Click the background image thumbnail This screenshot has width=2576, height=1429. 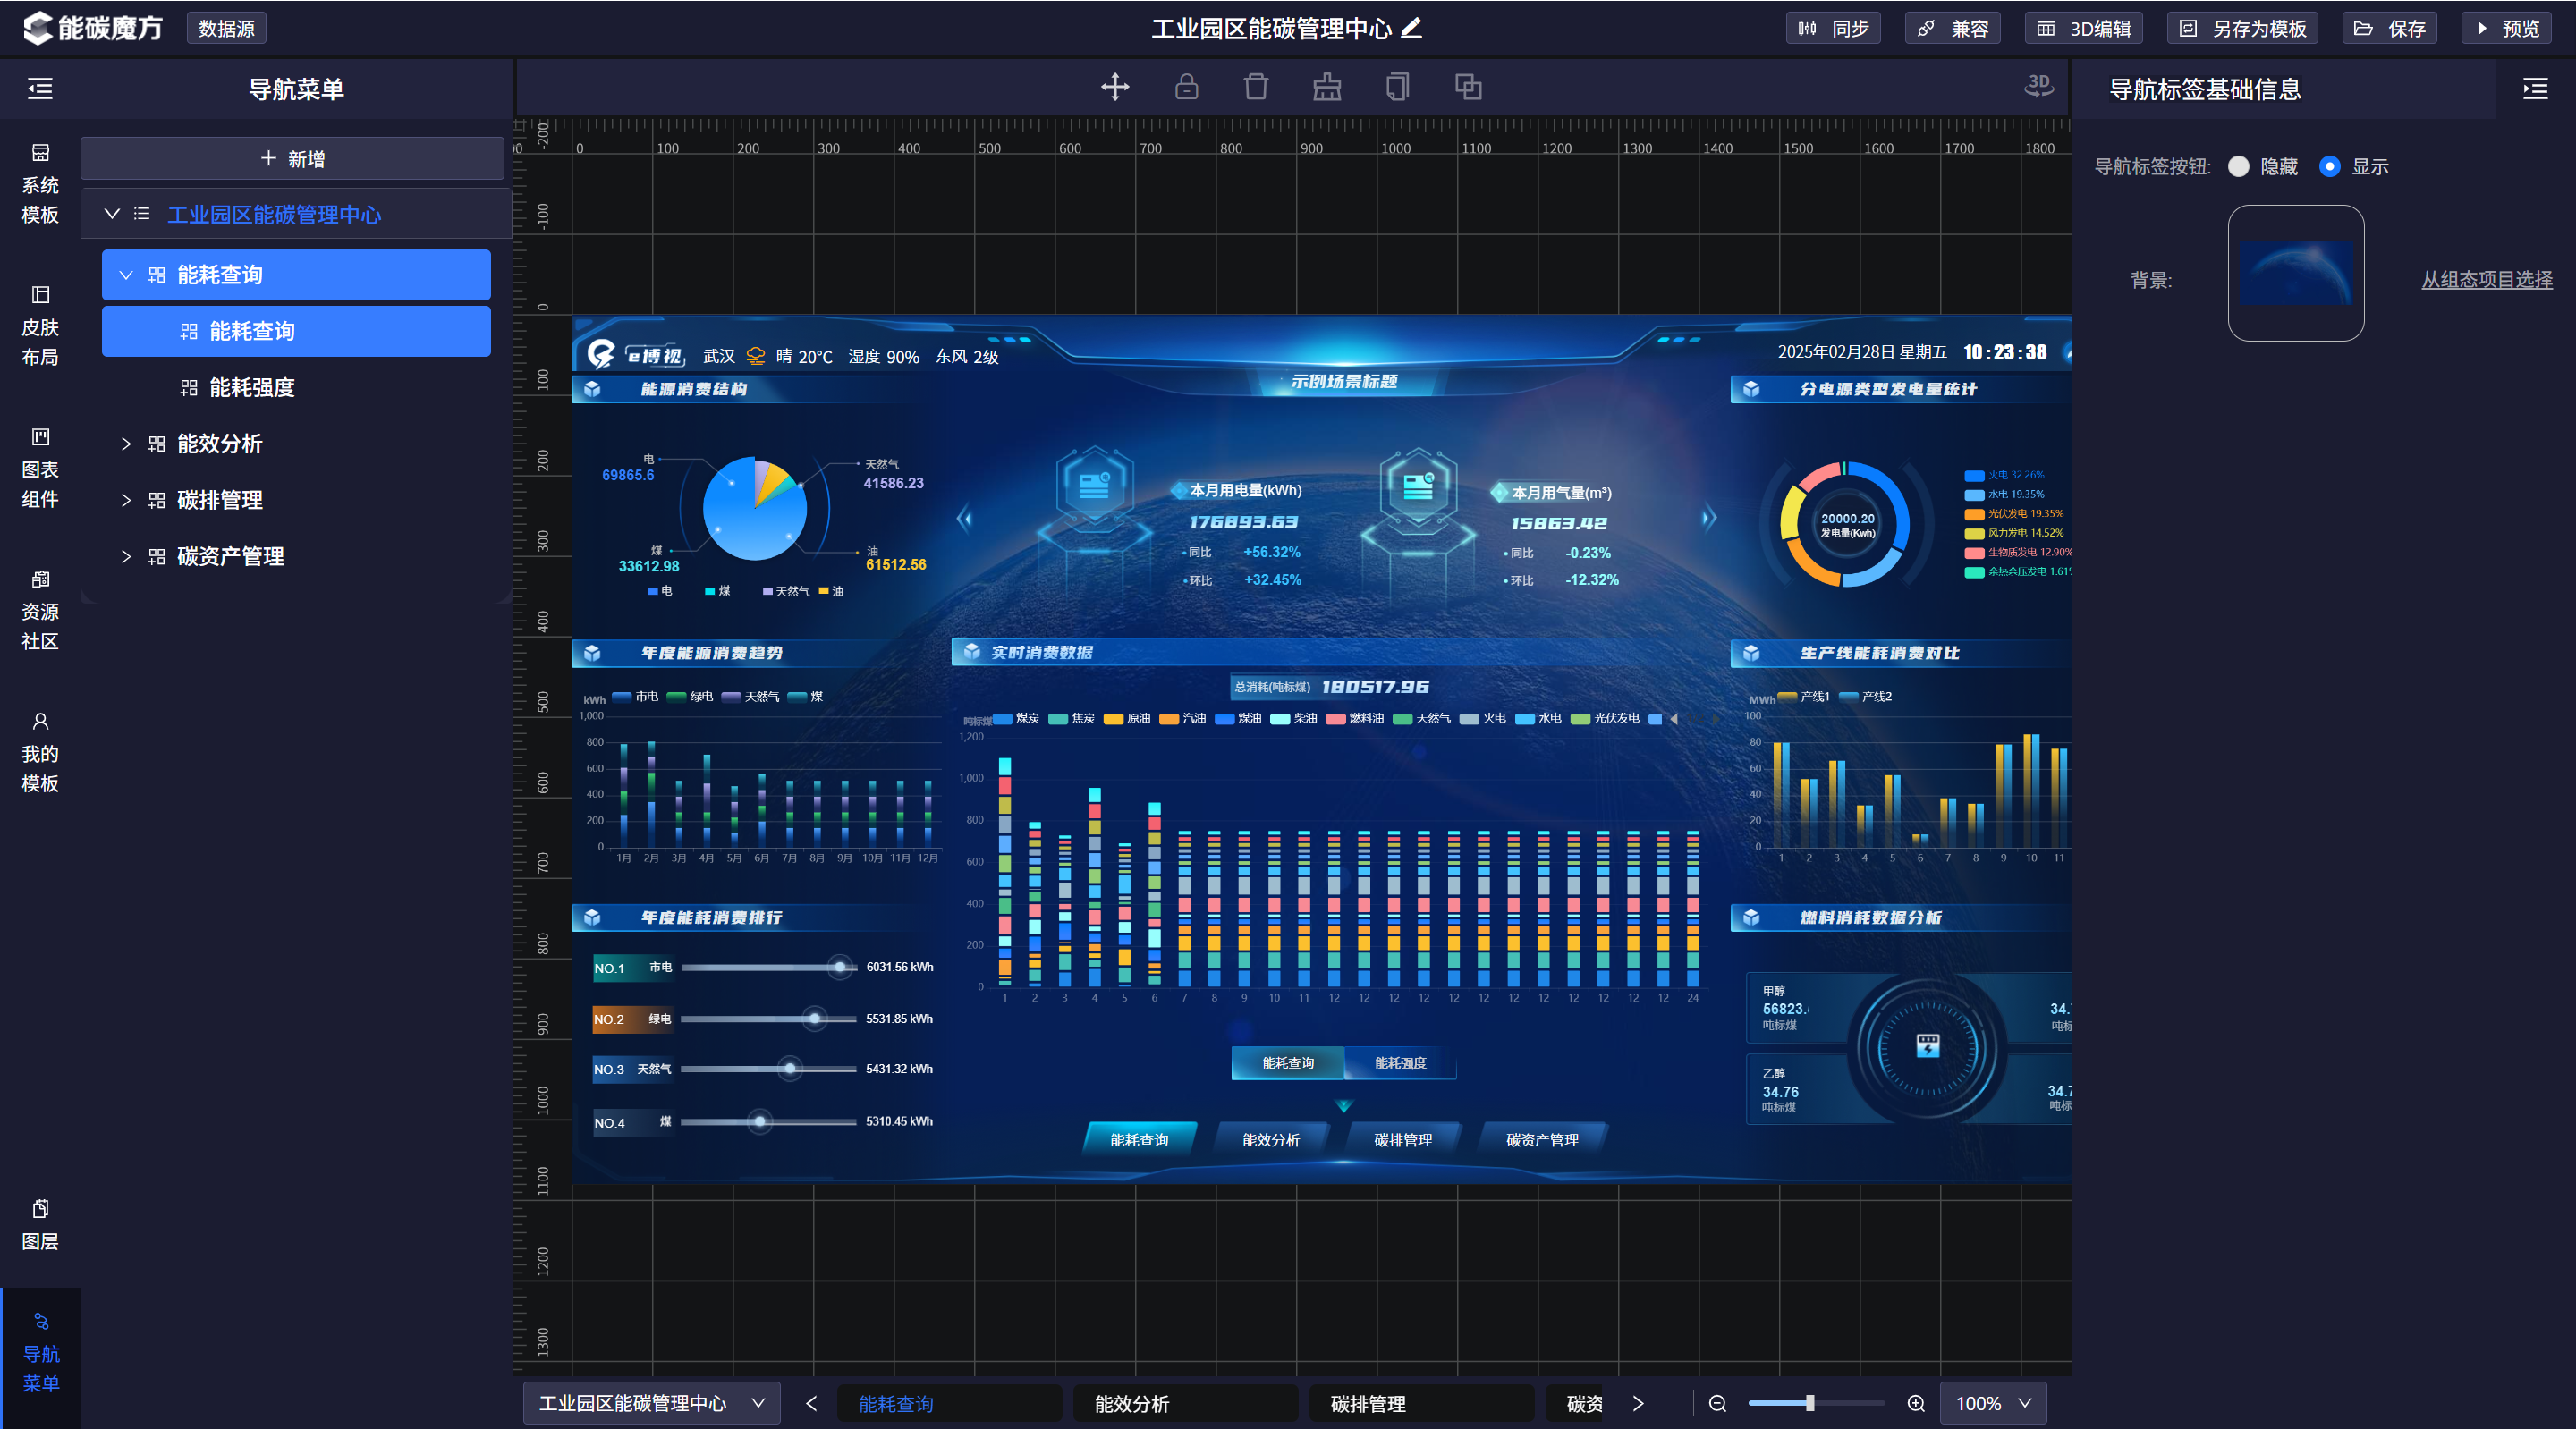[2296, 273]
